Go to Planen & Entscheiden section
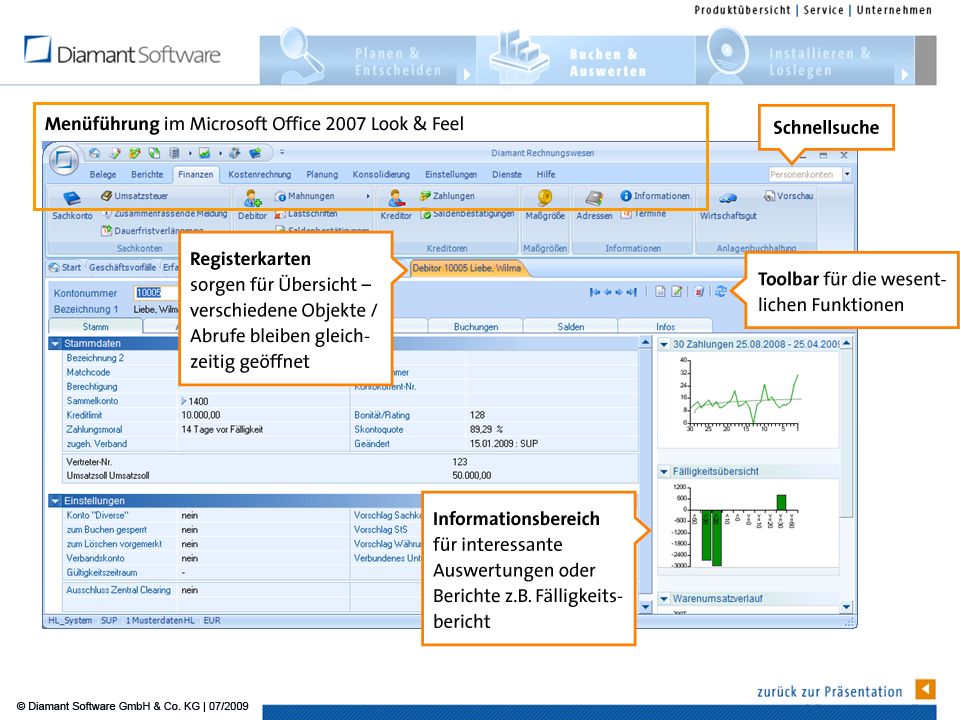 pos(368,60)
